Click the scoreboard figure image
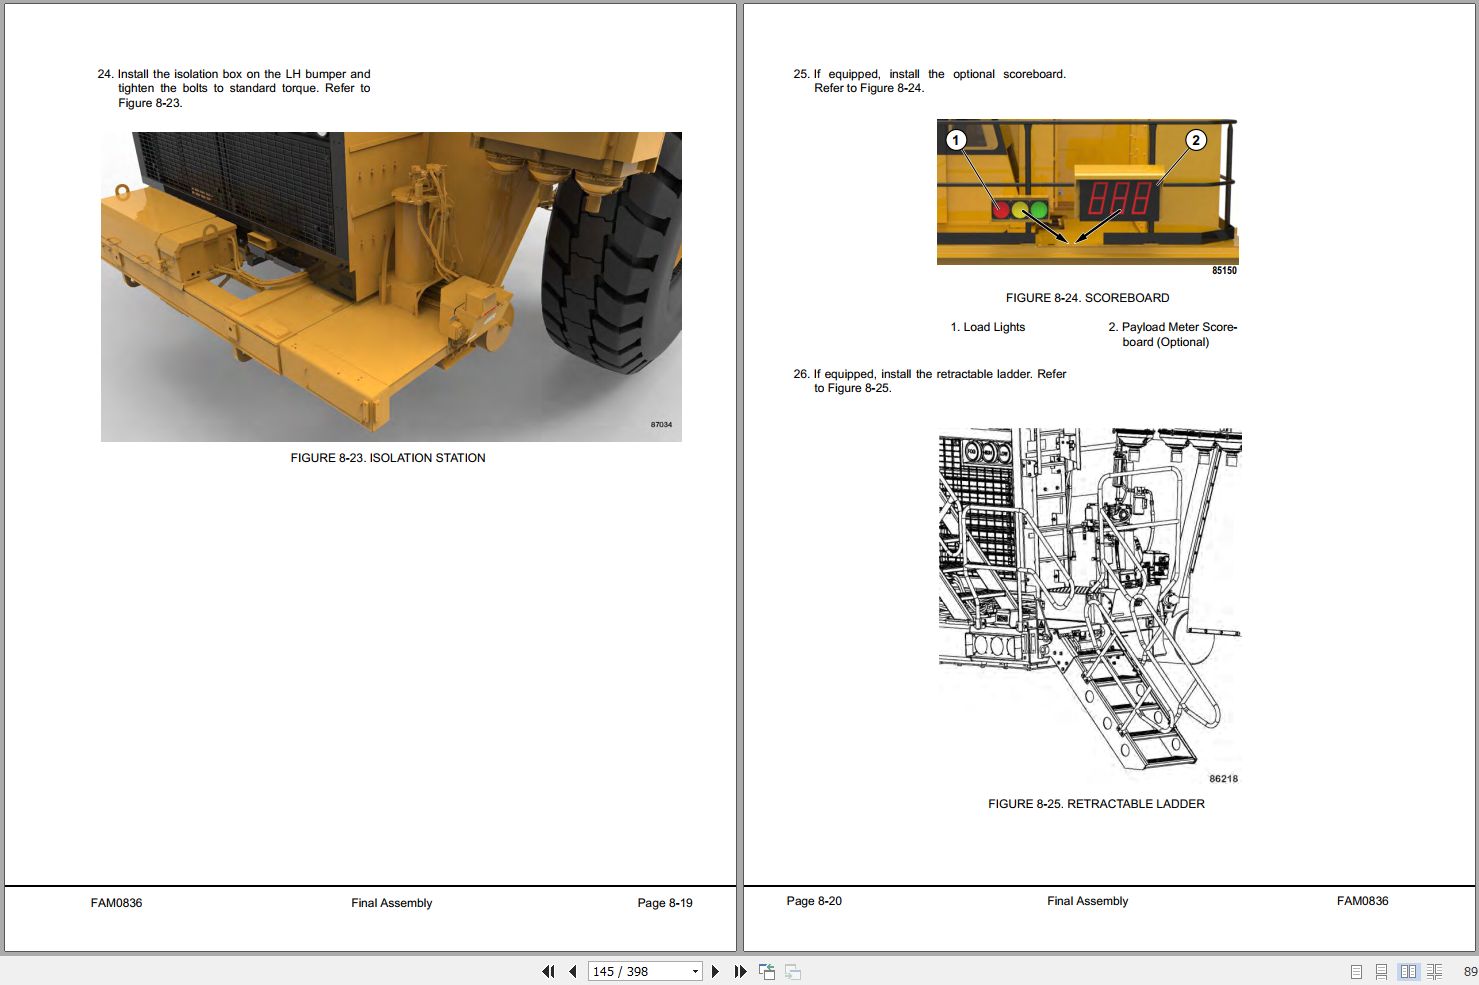Viewport: 1479px width, 985px height. [1087, 192]
